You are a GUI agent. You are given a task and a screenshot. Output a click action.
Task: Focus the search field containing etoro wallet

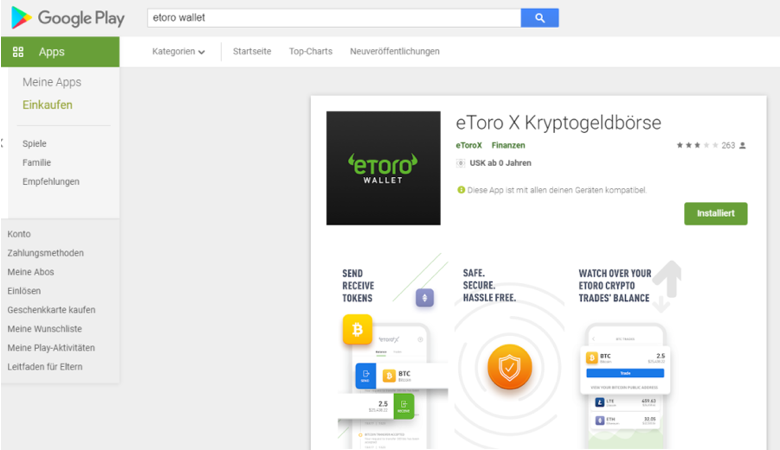334,18
